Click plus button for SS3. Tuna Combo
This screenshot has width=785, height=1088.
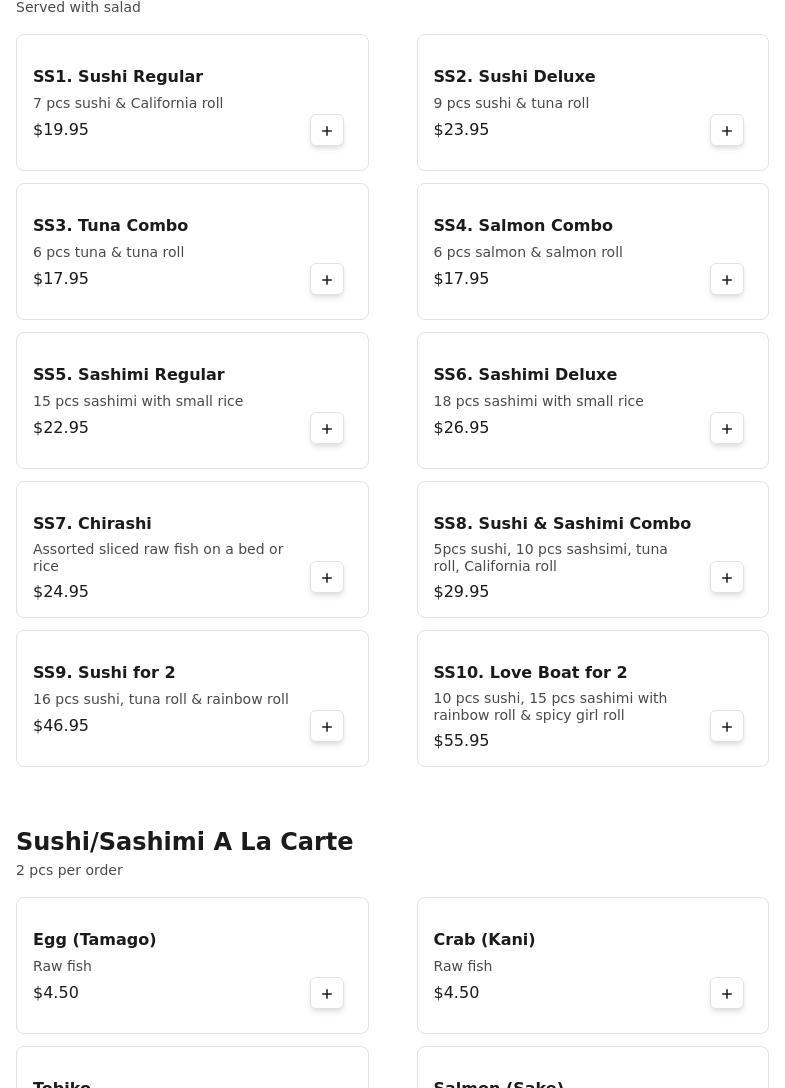tap(327, 280)
